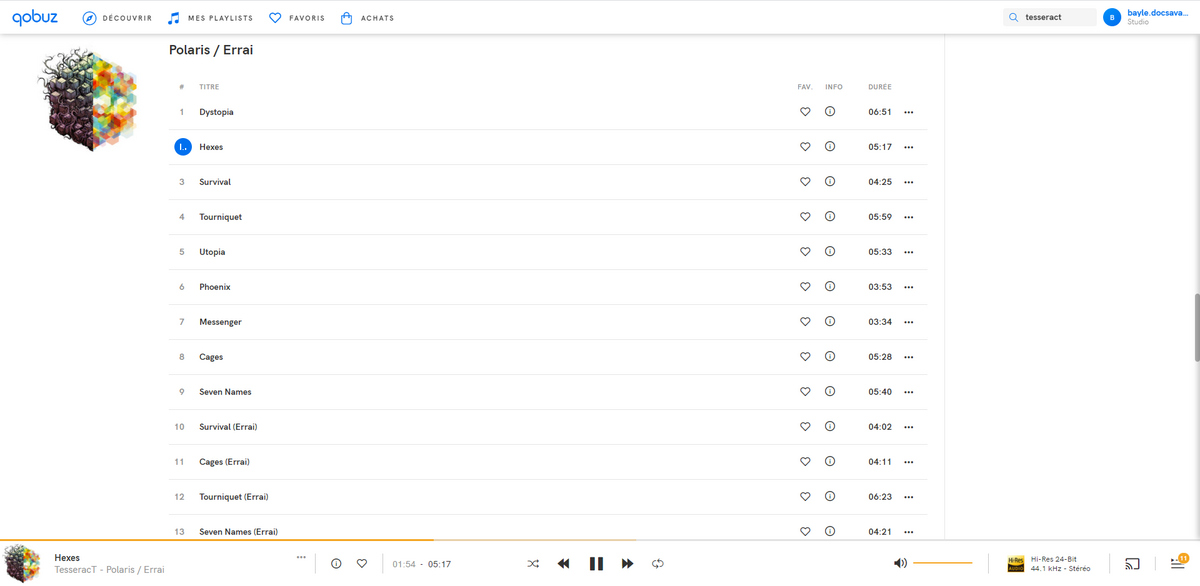The image size is (1200, 586).
Task: Open info icon for Survival 04:25
Action: click(x=830, y=182)
